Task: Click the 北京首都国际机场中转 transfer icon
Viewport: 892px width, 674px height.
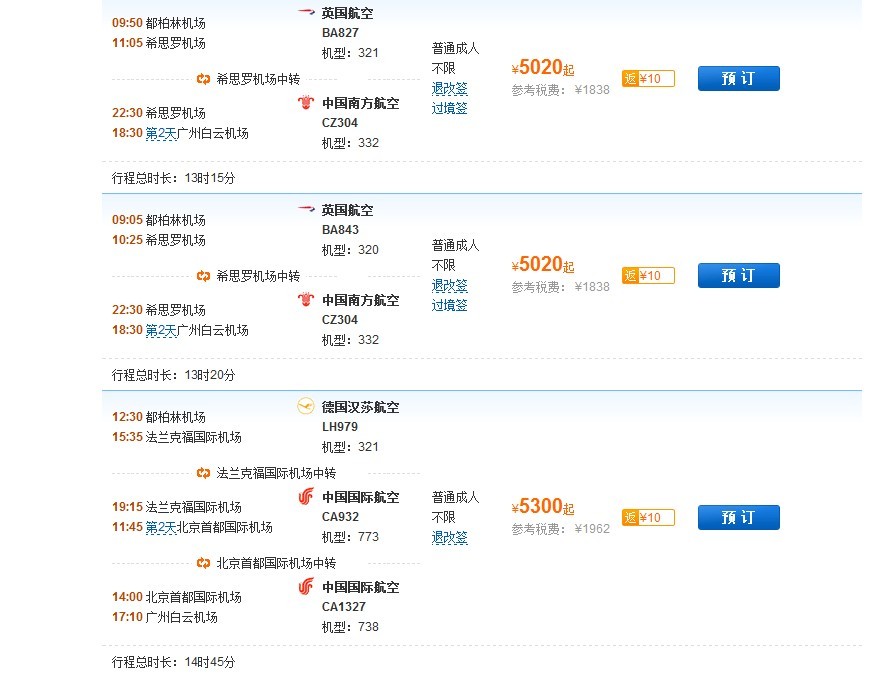Action: pos(203,563)
